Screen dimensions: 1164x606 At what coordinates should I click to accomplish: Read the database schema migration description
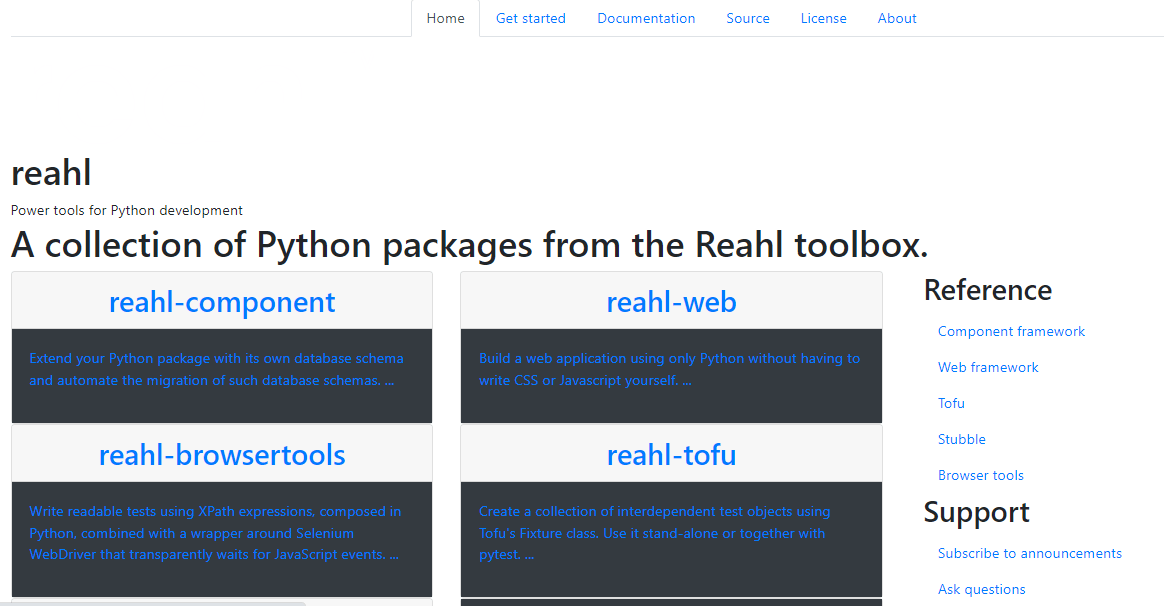216,369
